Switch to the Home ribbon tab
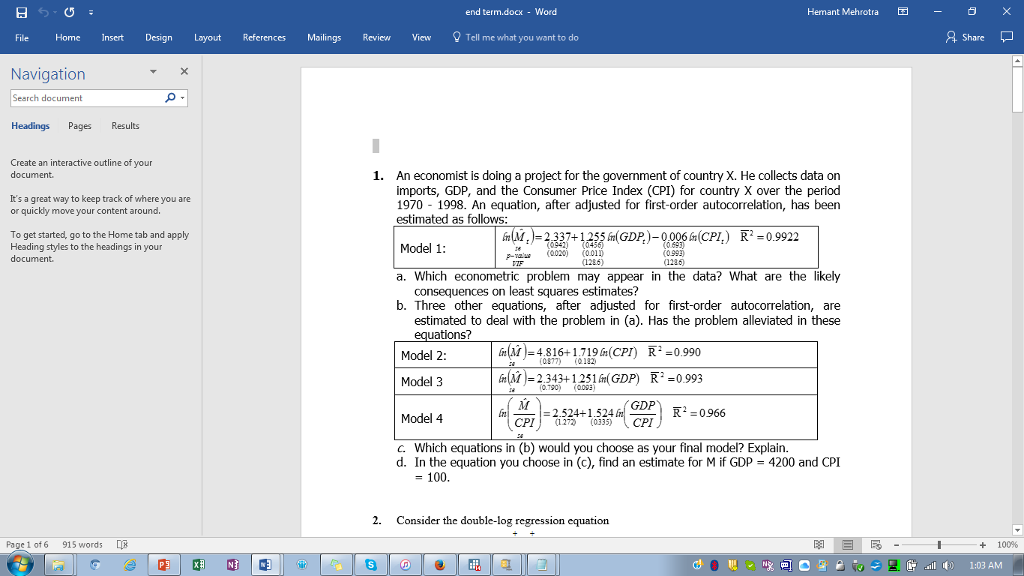This screenshot has height=576, width=1024. [68, 38]
